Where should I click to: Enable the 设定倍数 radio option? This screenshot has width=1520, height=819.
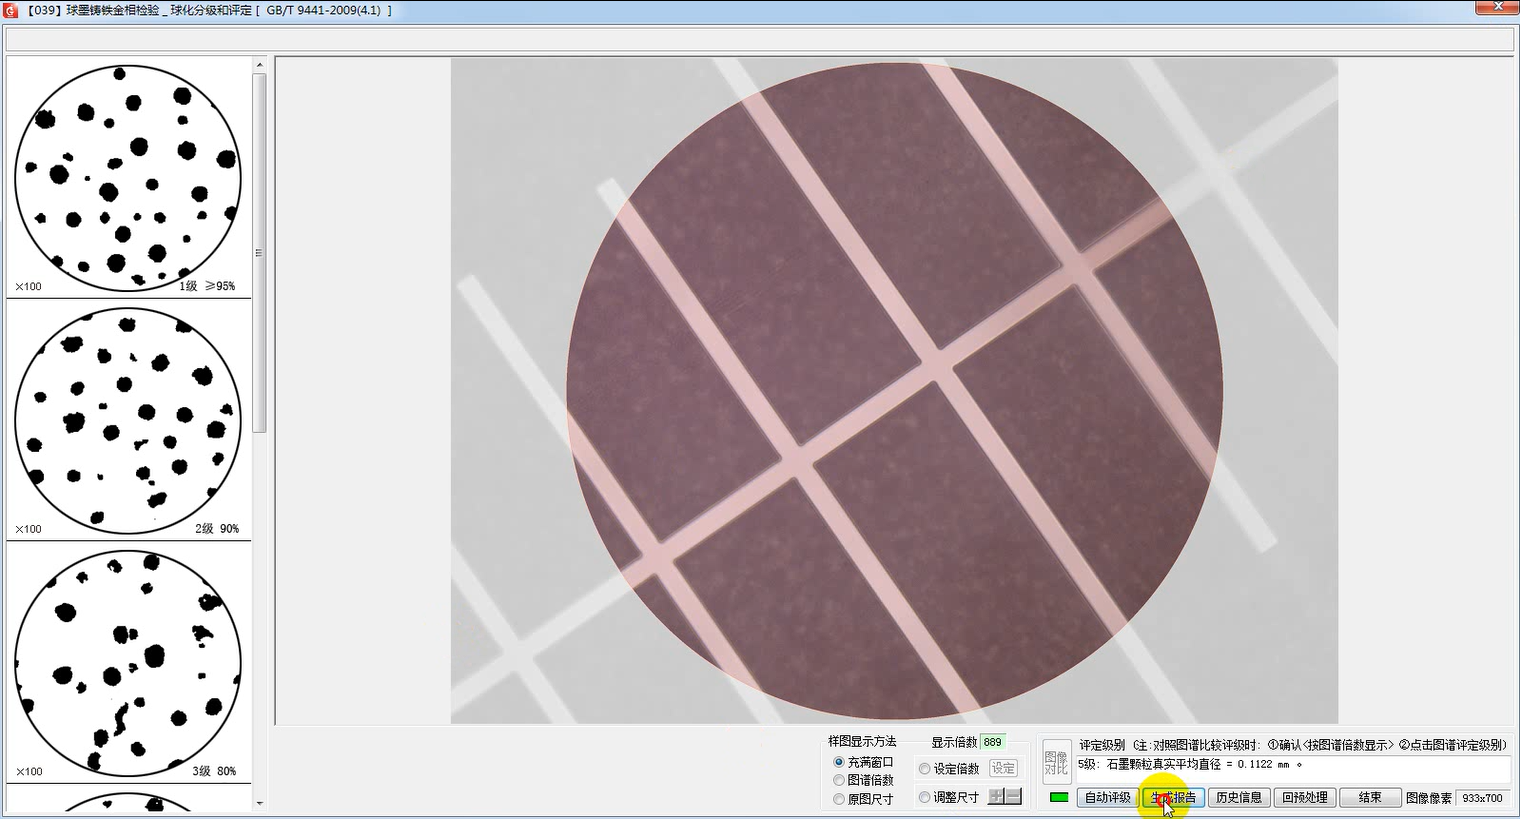[925, 768]
